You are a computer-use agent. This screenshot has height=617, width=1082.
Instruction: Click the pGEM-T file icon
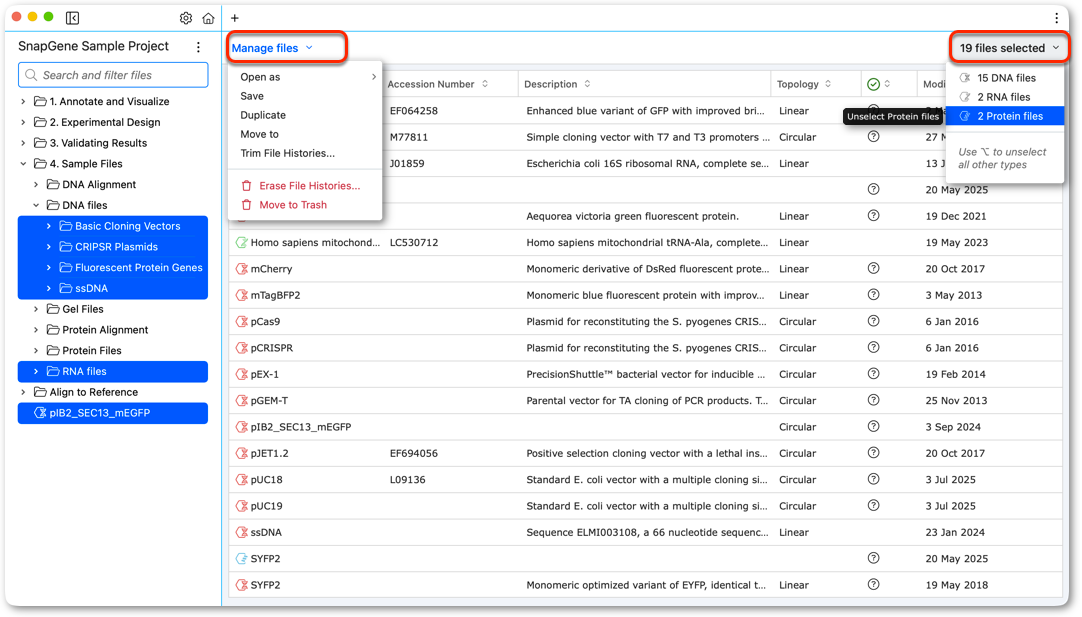242,401
